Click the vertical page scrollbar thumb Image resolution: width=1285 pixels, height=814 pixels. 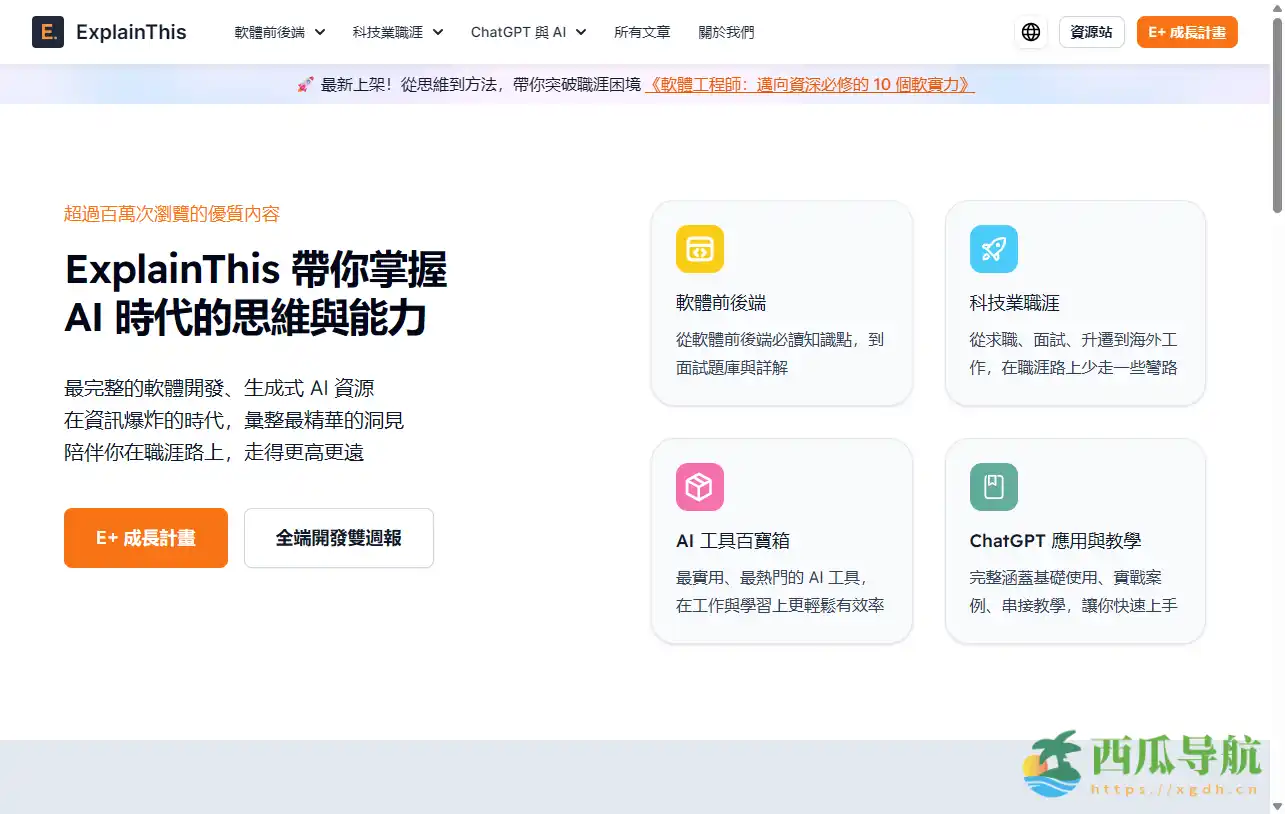(1277, 115)
